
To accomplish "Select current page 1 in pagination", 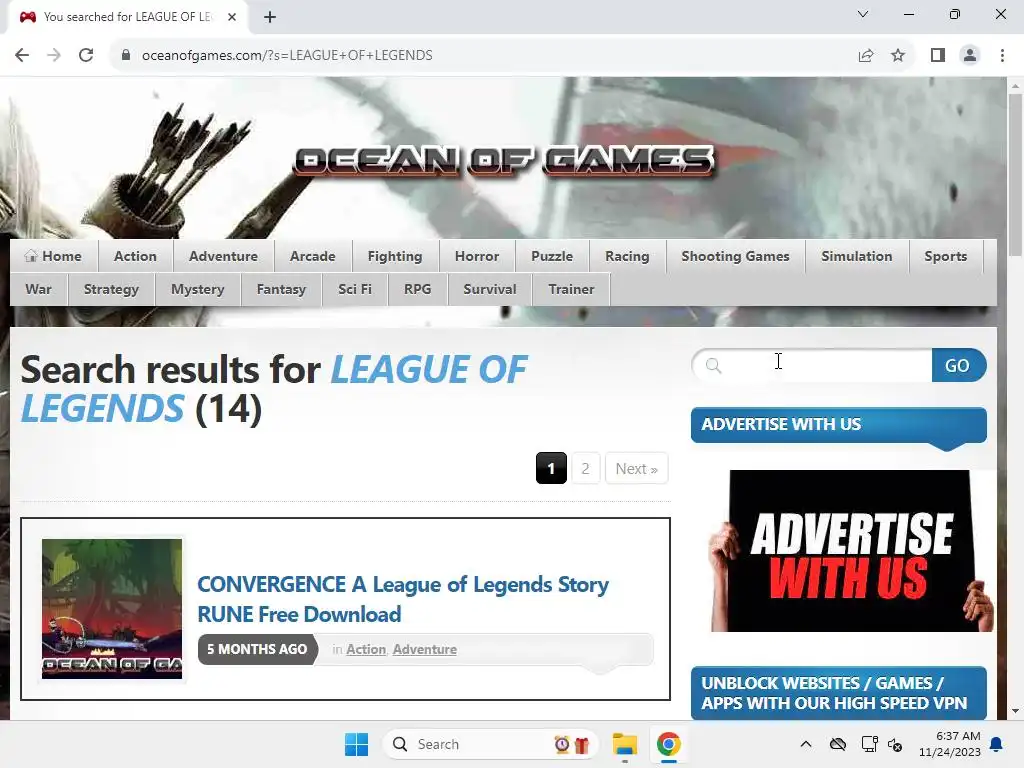I will 551,468.
